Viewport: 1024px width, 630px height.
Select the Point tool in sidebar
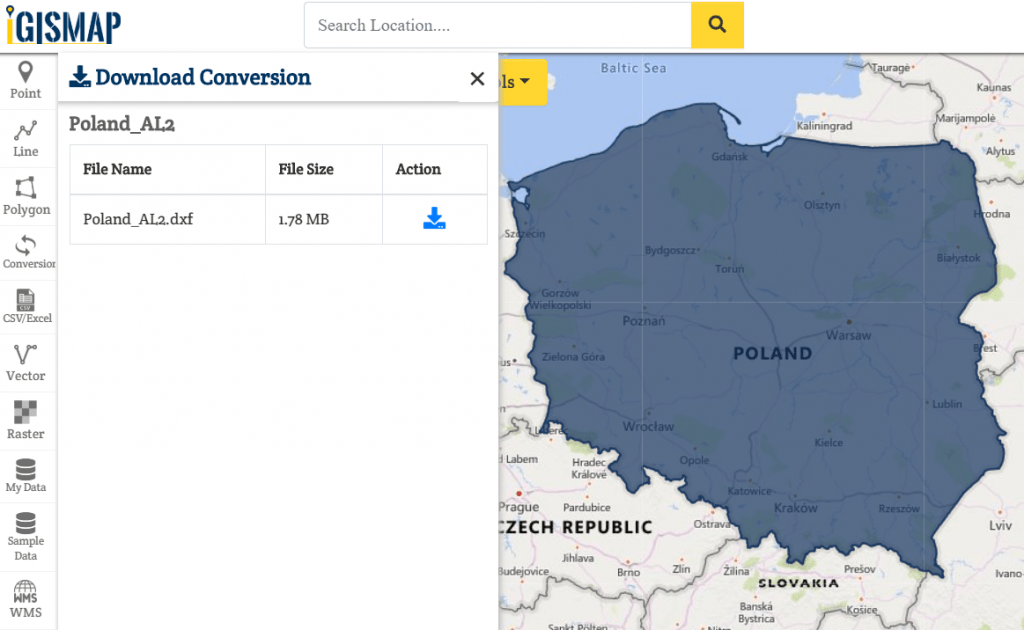coord(25,81)
